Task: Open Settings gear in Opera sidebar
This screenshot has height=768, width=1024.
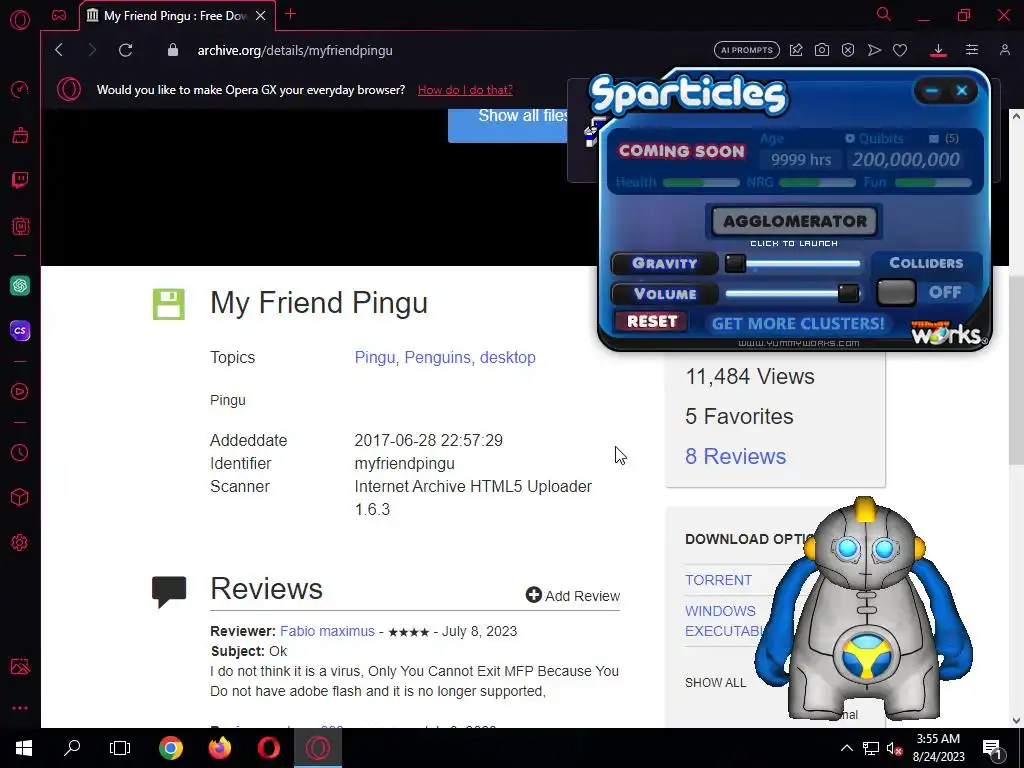Action: 20,542
